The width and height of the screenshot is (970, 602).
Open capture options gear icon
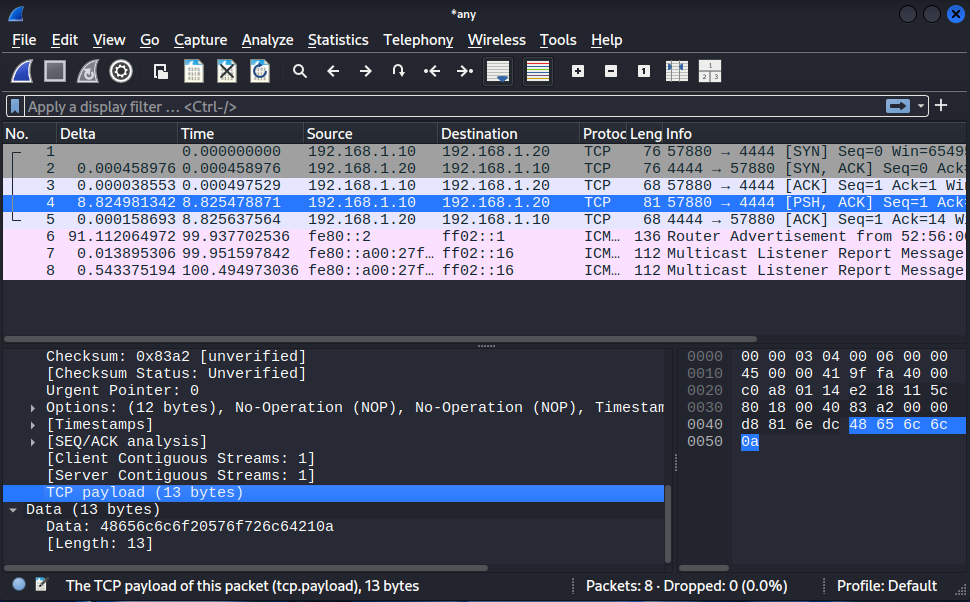pyautogui.click(x=121, y=71)
